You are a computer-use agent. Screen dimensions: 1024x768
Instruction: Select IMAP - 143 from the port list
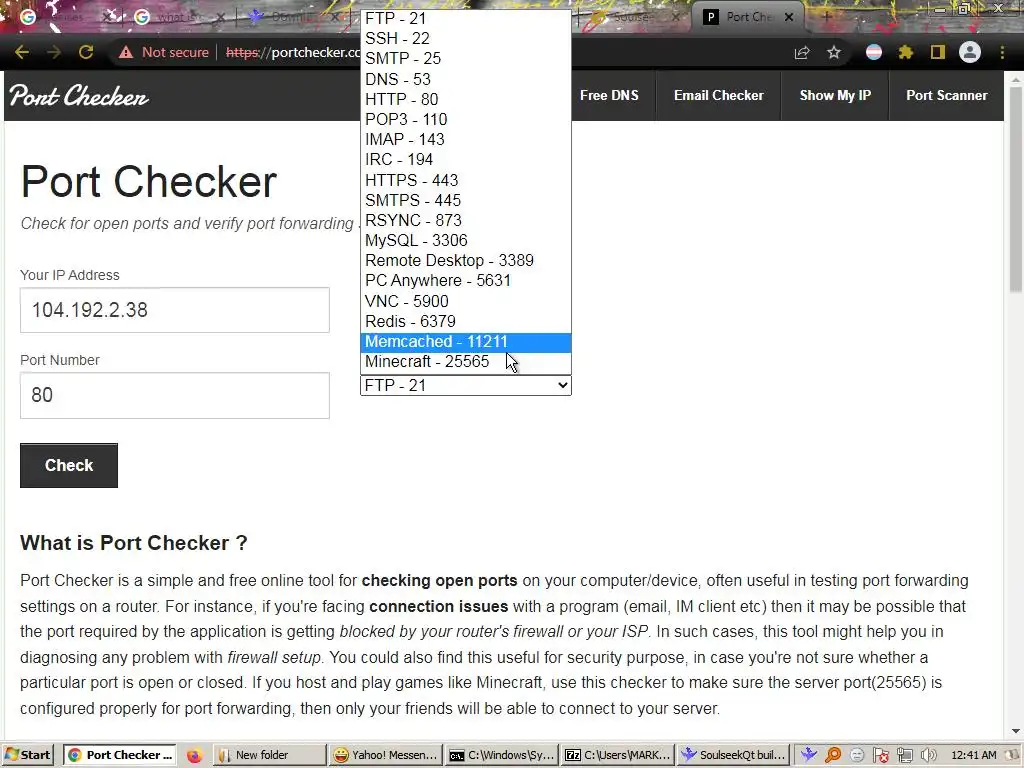tap(466, 140)
